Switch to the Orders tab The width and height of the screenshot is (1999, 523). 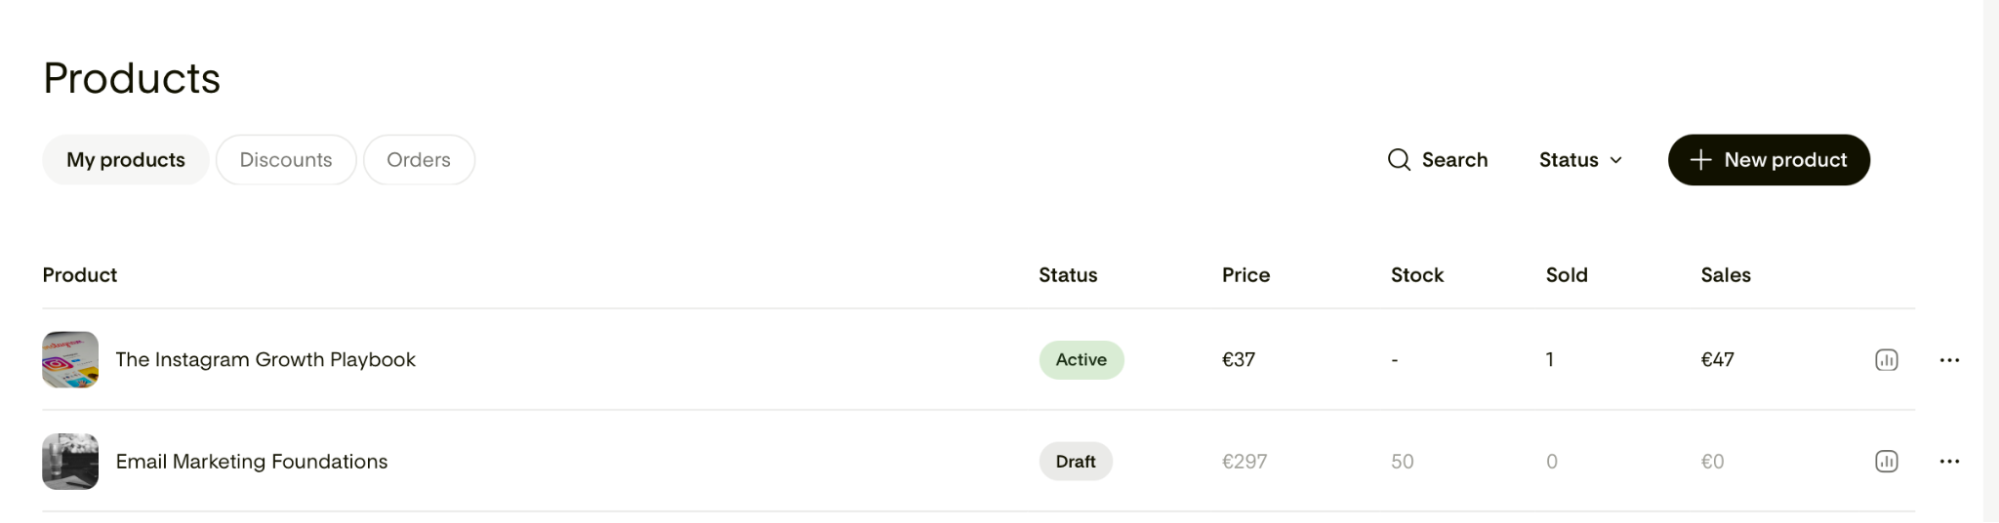(419, 160)
